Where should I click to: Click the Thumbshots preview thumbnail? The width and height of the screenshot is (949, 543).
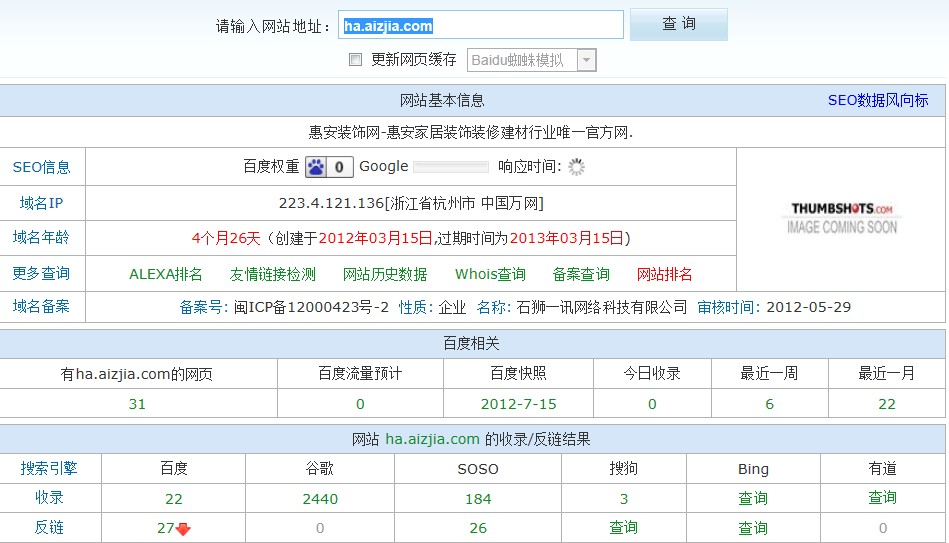(841, 218)
